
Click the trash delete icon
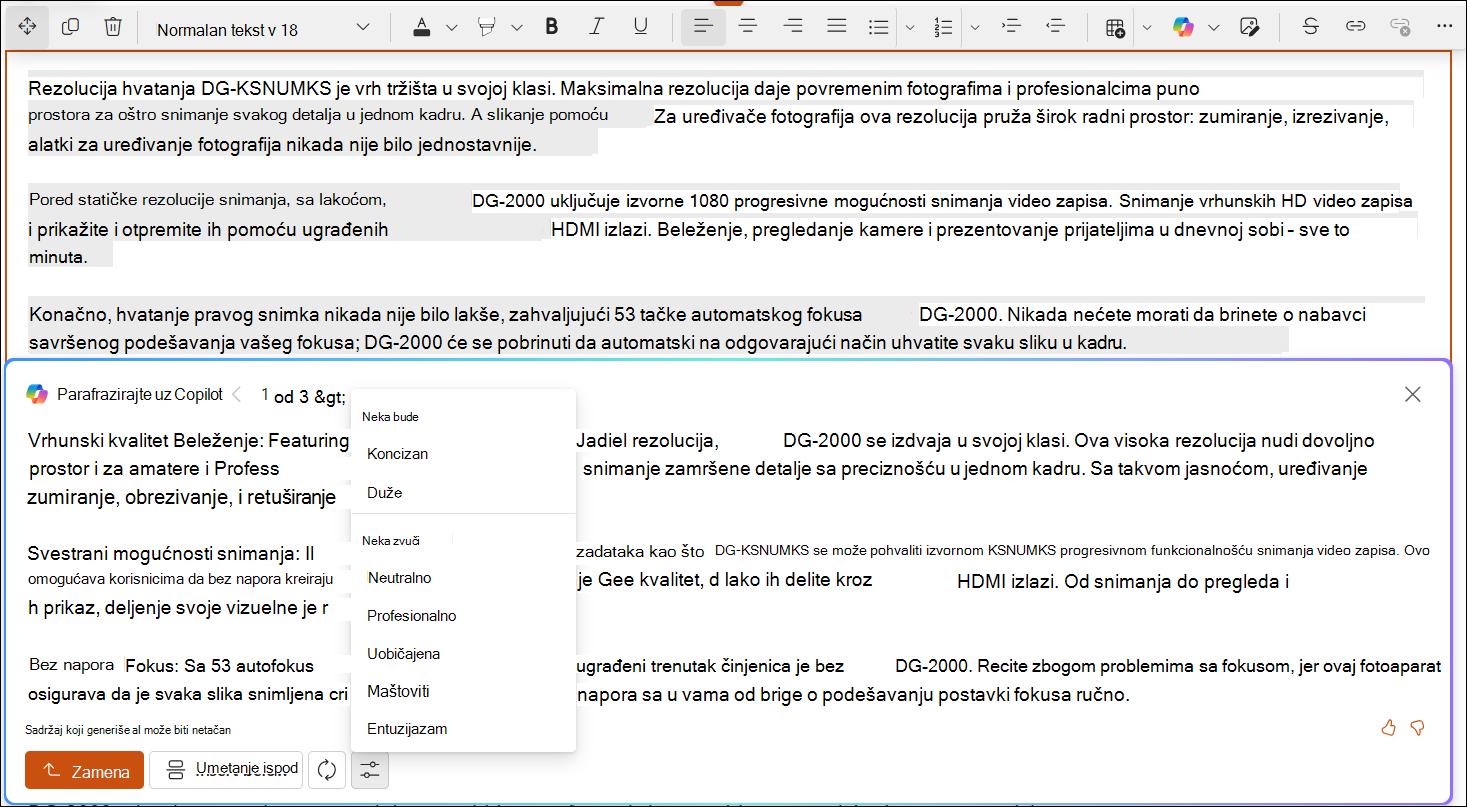113,27
